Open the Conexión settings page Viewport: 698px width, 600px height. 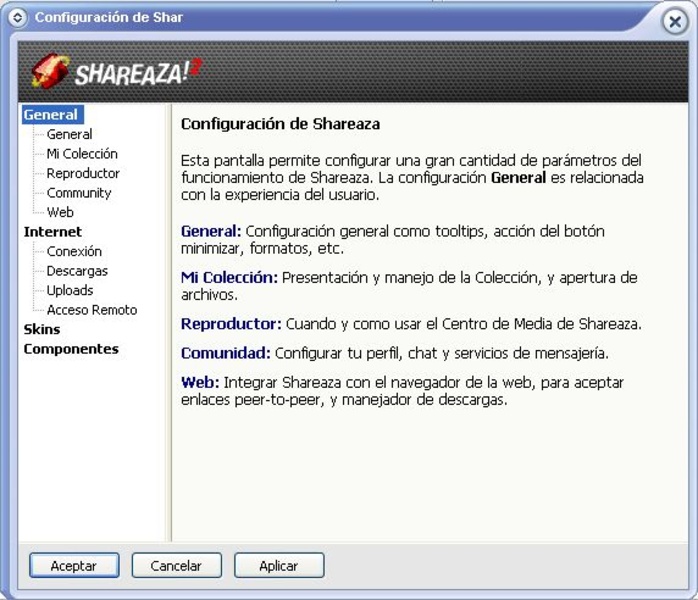click(74, 251)
